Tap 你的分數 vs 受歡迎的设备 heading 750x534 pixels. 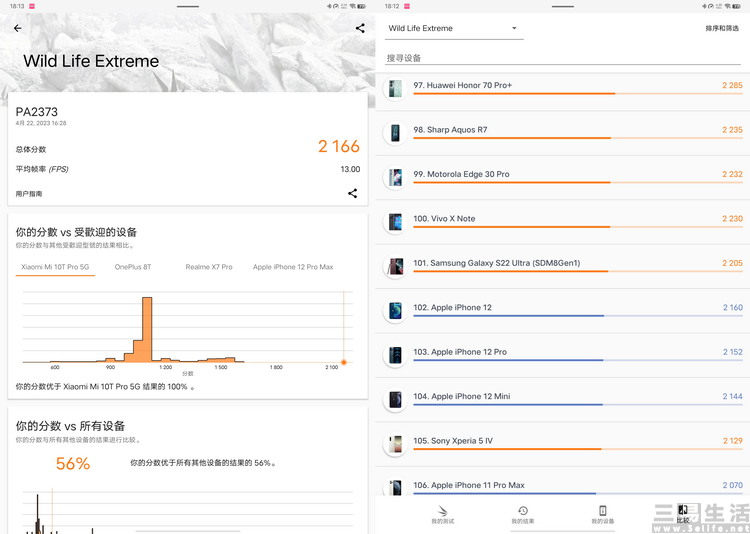[x=76, y=233]
